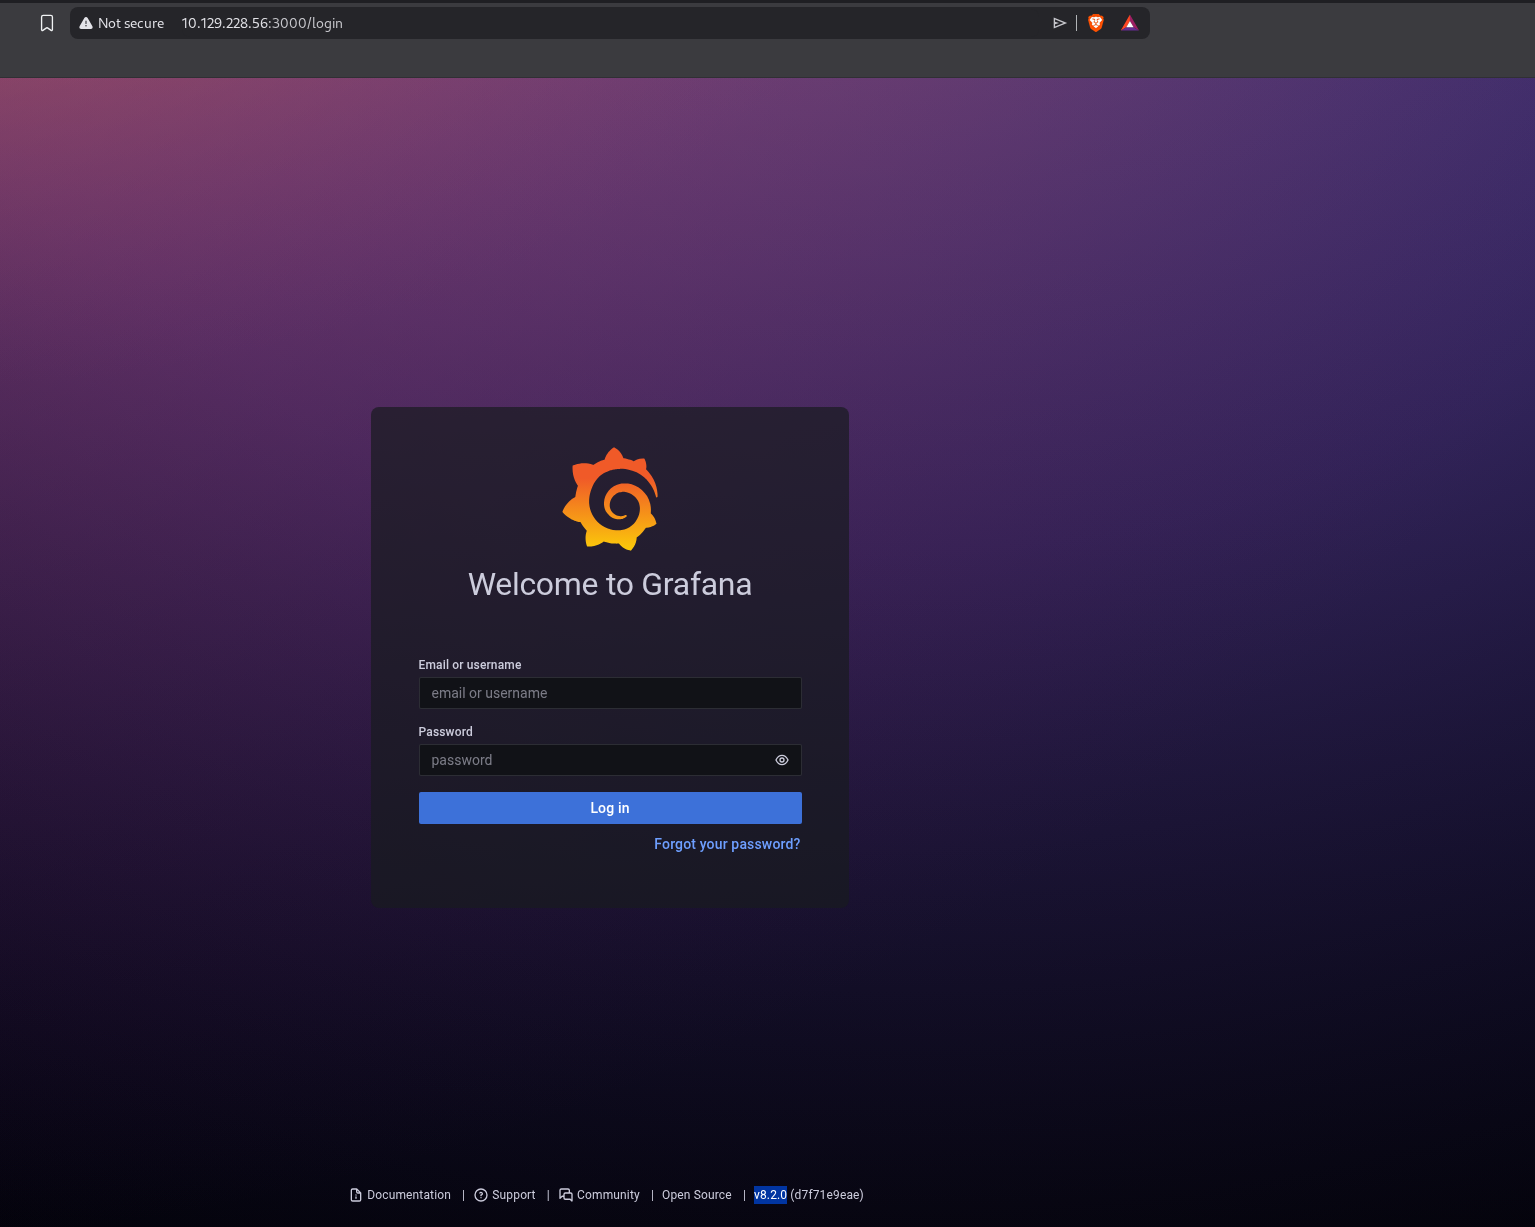This screenshot has height=1227, width=1535.
Task: Open the Open Source footer link
Action: pos(697,1195)
